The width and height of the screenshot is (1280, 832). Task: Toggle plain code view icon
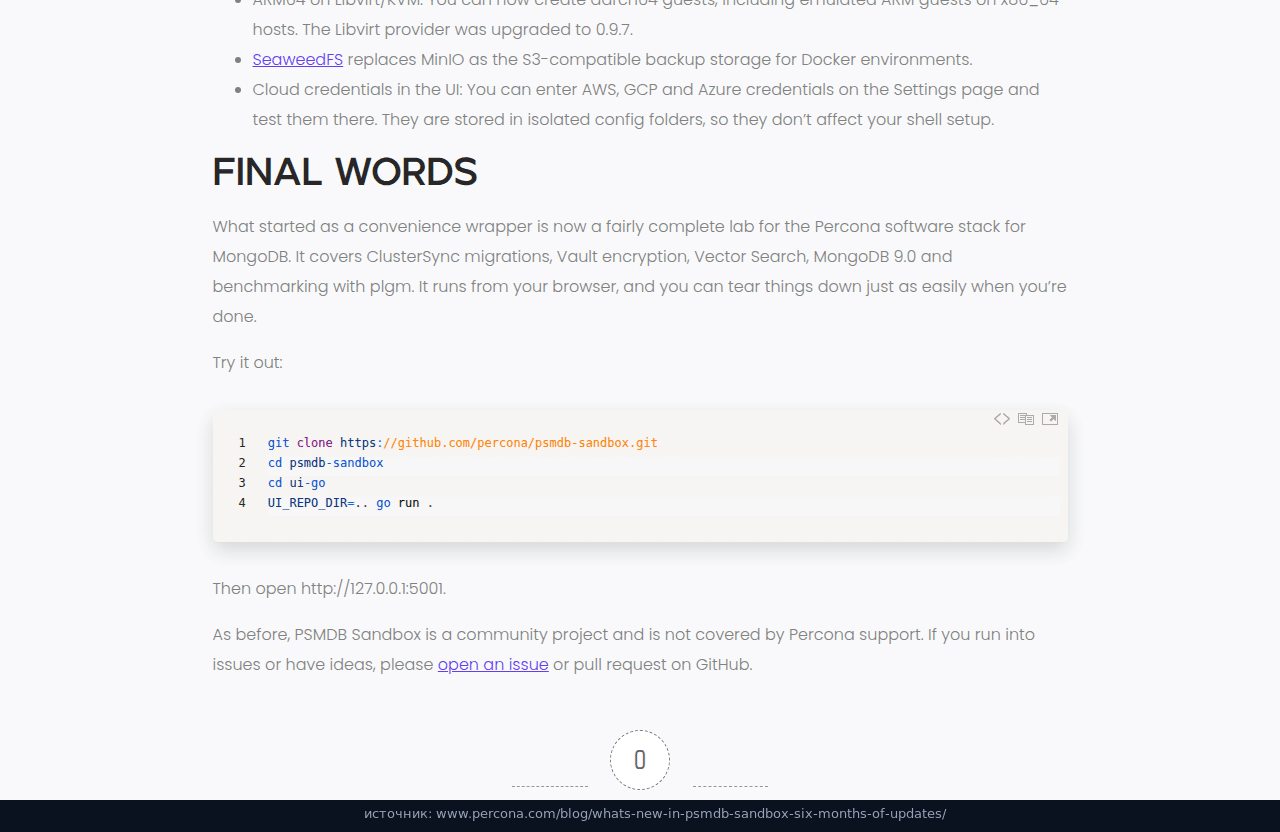point(1001,419)
